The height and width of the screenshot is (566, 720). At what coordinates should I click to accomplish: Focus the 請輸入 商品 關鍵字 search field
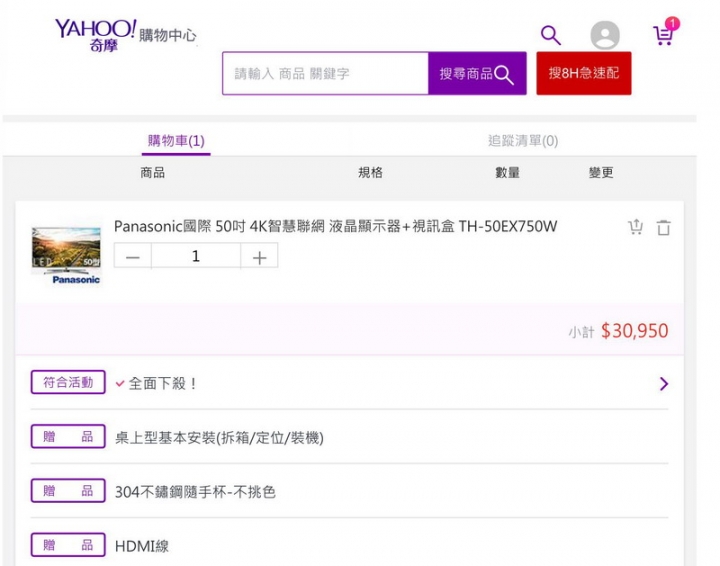click(x=326, y=73)
